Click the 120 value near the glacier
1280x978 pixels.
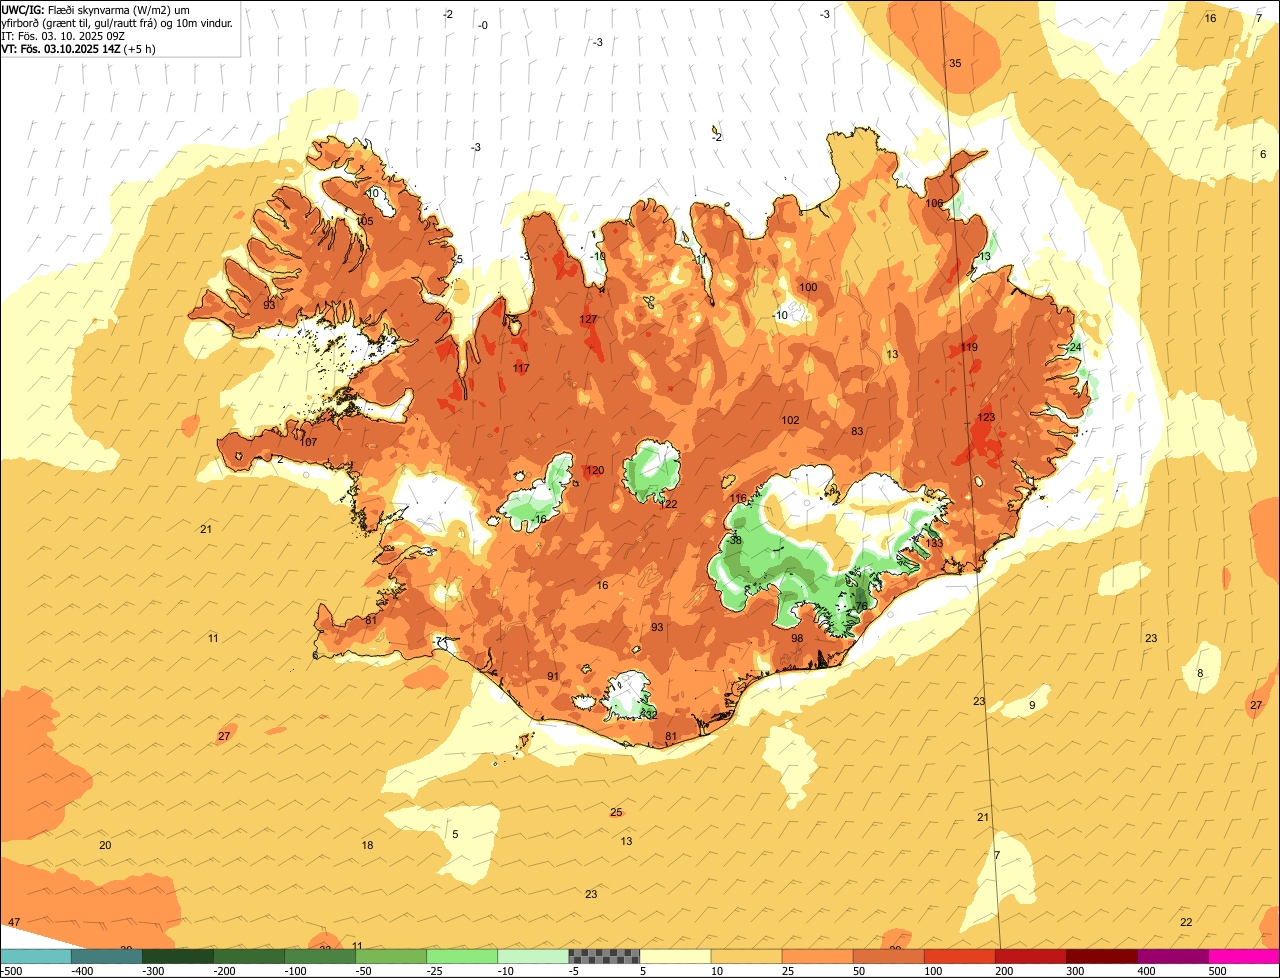(596, 470)
